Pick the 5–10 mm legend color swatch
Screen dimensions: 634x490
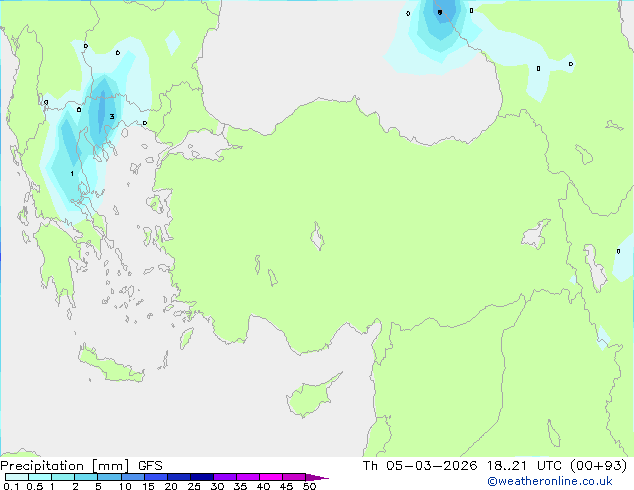click(x=109, y=477)
